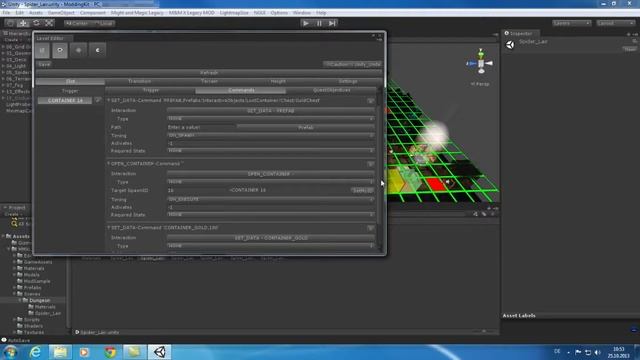Open the QuestObjectives sub-tab
The image size is (640, 360).
[x=331, y=90]
